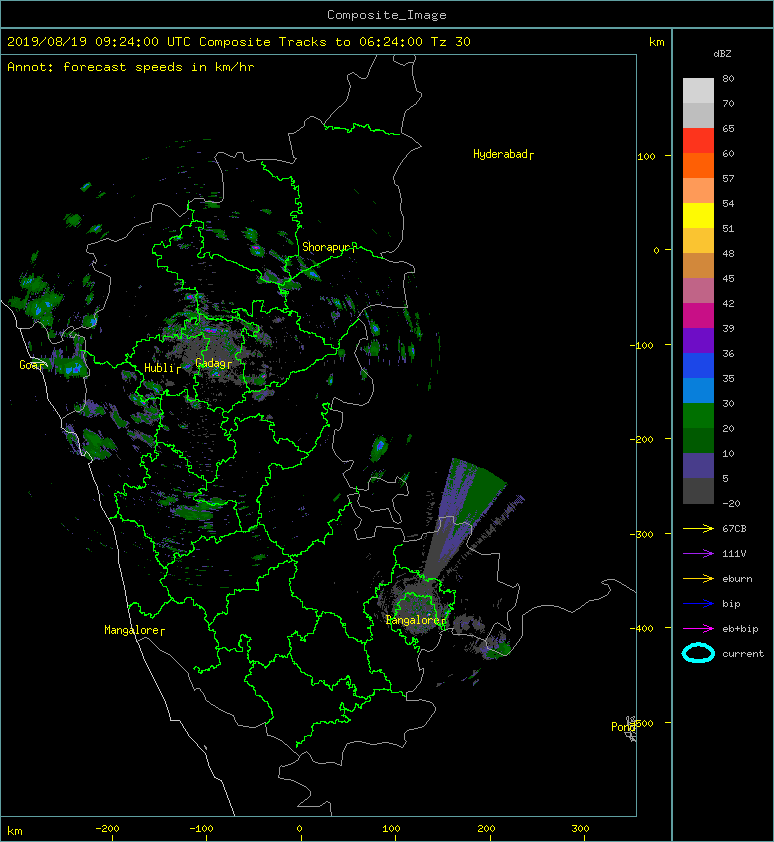Click the dark gray -20 dBZ swatch

point(698,491)
